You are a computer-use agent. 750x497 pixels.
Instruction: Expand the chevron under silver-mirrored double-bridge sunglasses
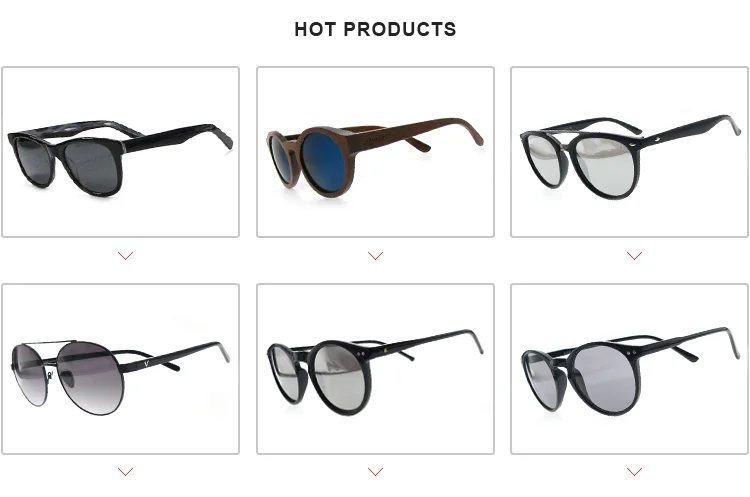[634, 256]
